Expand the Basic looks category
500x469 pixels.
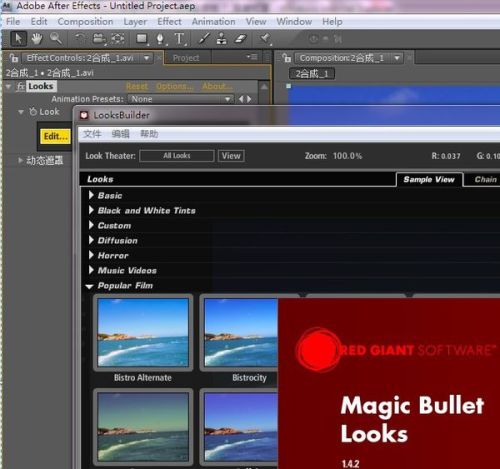click(x=91, y=195)
